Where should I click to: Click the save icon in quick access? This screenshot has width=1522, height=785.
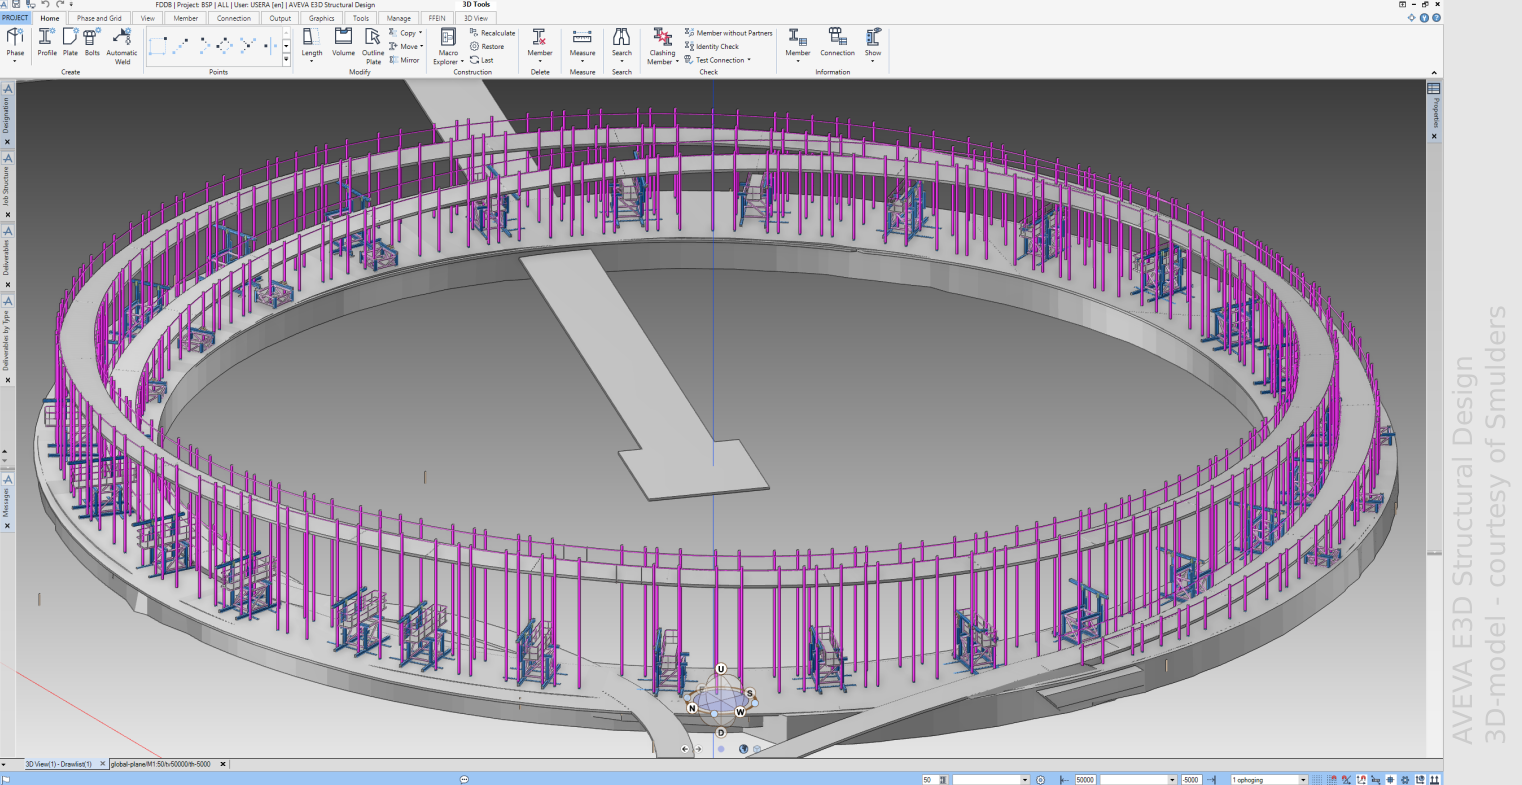[15, 5]
